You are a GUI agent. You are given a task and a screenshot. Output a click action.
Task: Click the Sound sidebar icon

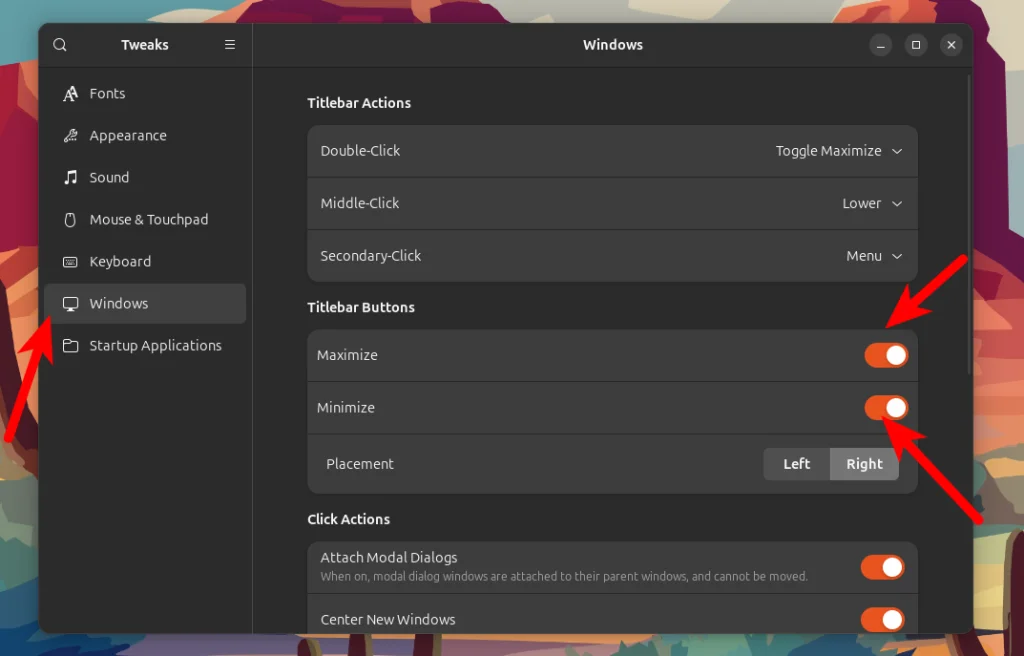point(72,177)
